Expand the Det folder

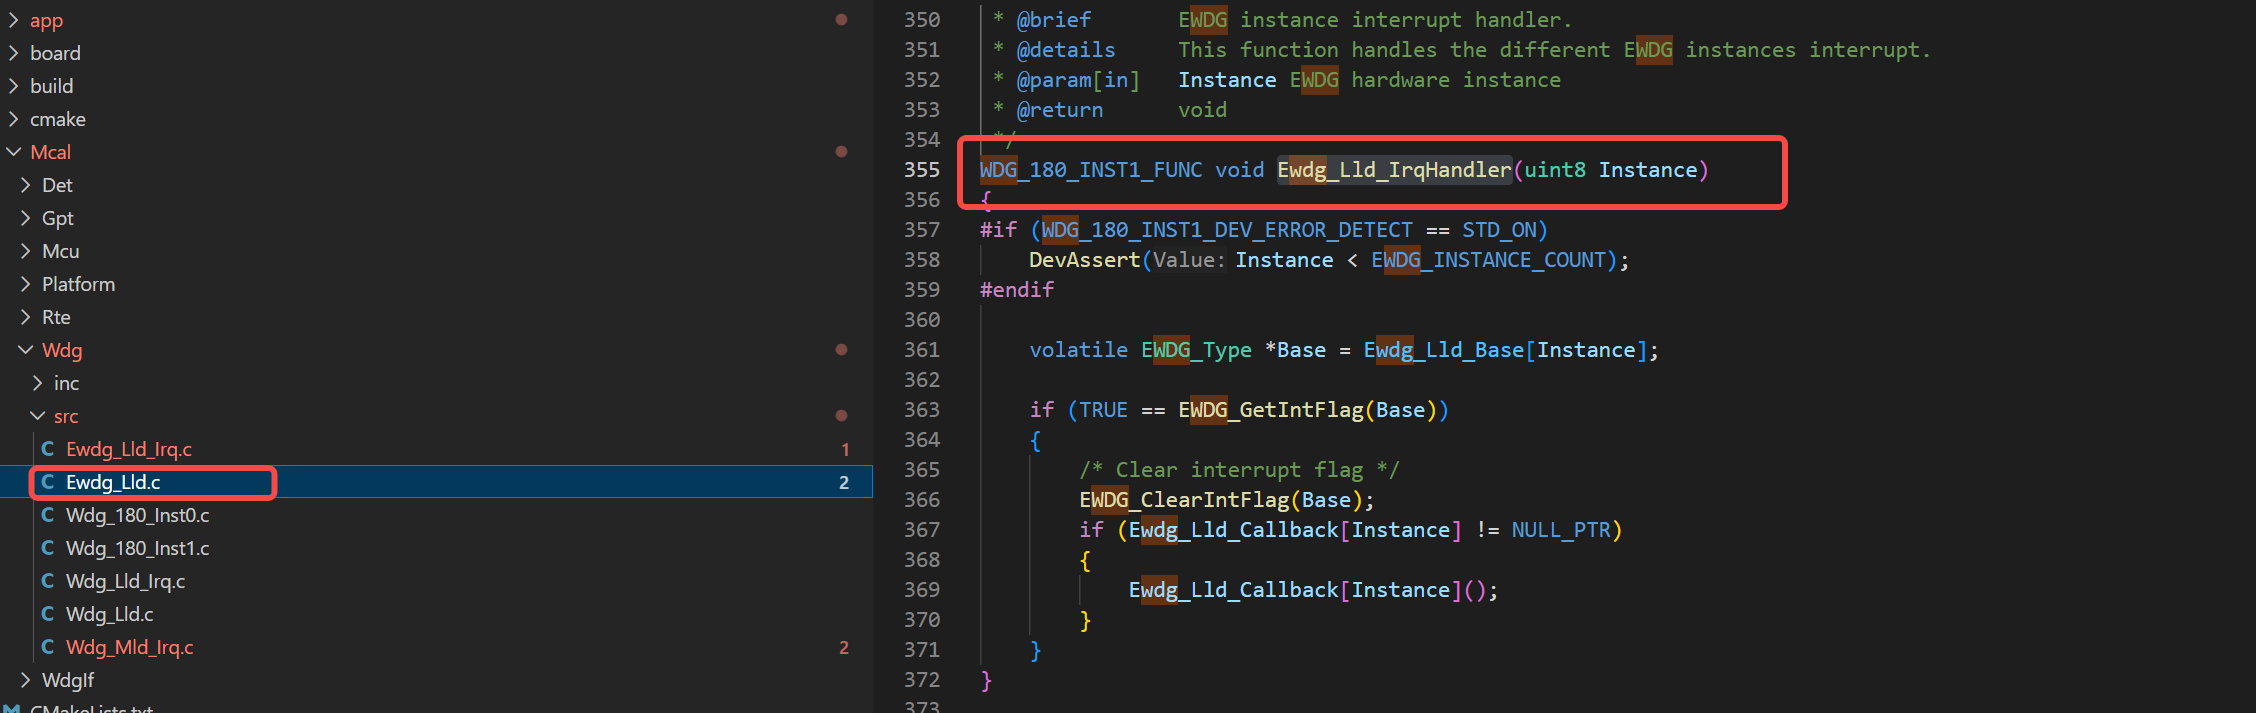click(x=26, y=185)
